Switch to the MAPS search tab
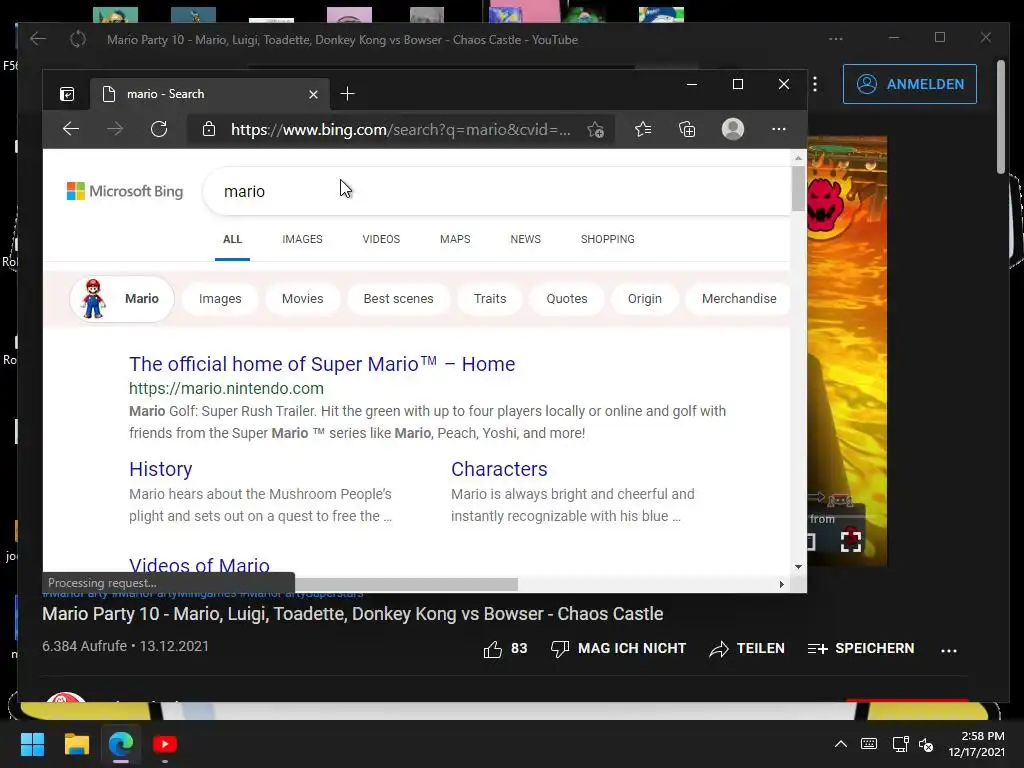Image resolution: width=1024 pixels, height=768 pixels. click(455, 239)
